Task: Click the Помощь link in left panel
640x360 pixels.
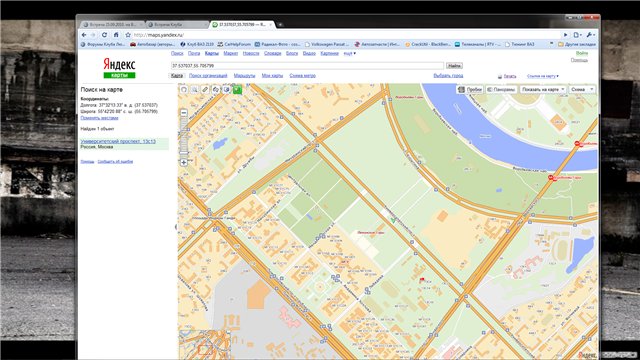Action: pyautogui.click(x=87, y=162)
